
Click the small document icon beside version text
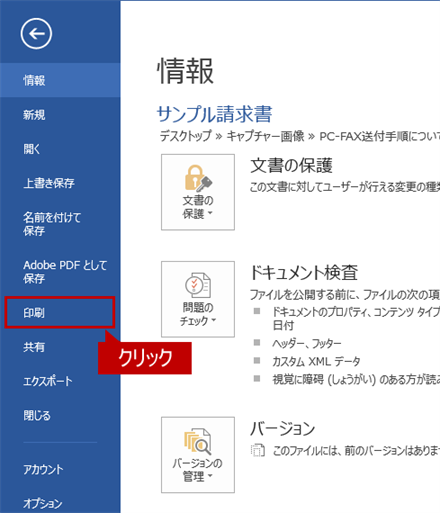coord(258,450)
